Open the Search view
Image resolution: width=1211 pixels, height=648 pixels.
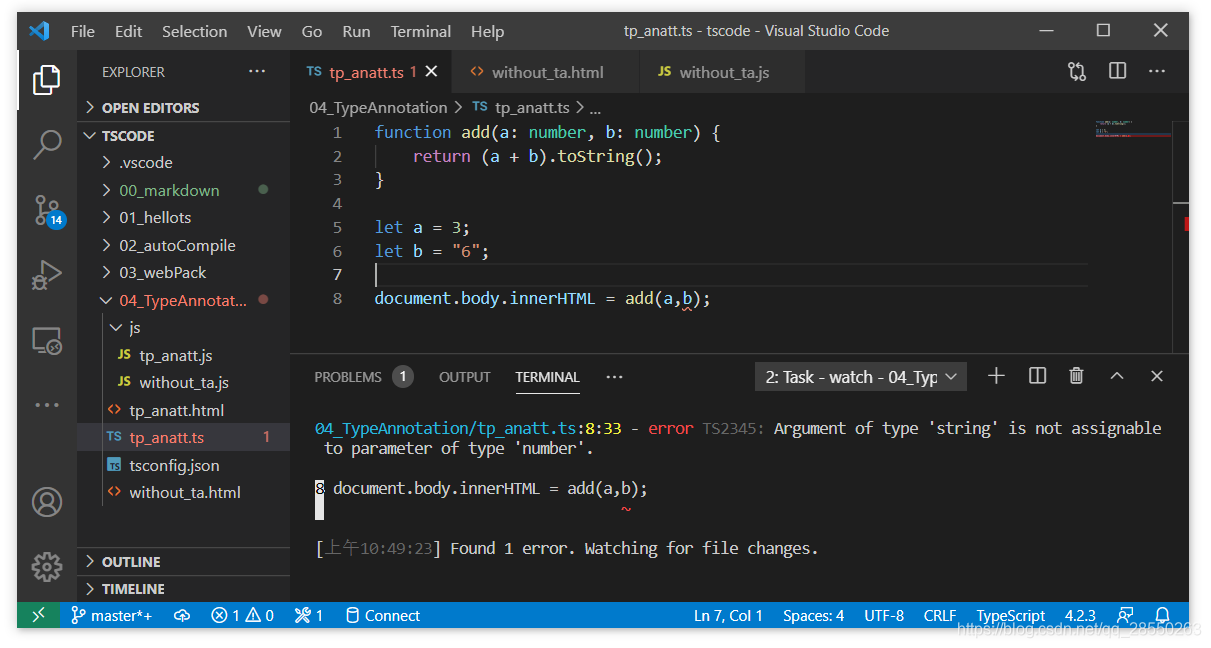(x=47, y=144)
